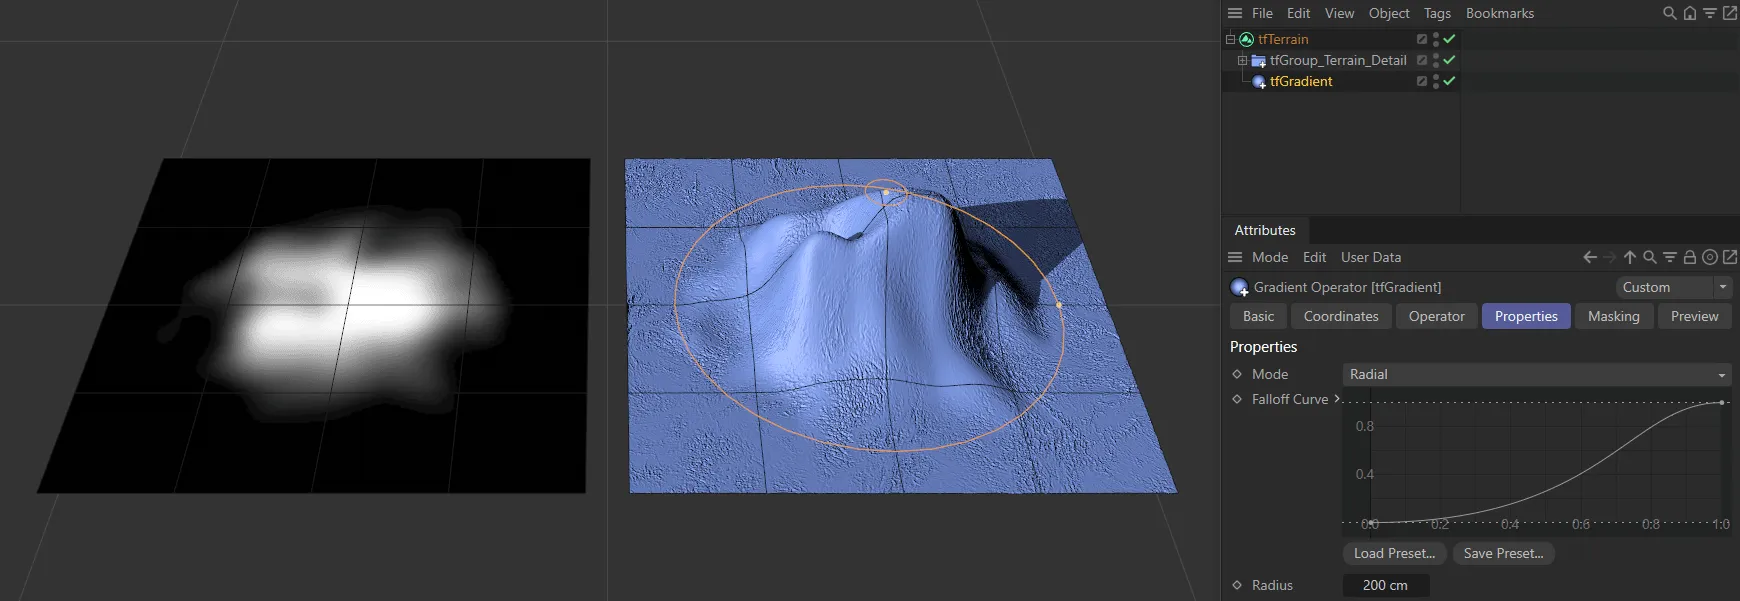
Task: Go forward with Attributes right arrow
Action: point(1609,257)
